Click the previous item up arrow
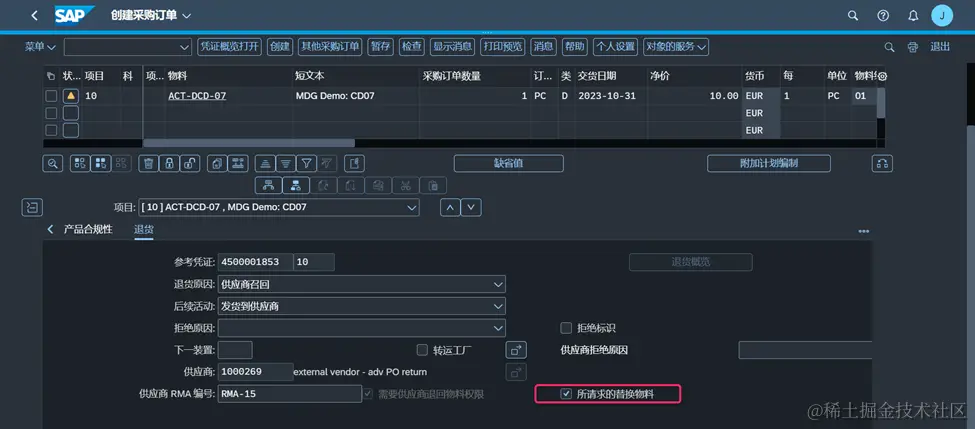This screenshot has width=975, height=429. coord(450,207)
